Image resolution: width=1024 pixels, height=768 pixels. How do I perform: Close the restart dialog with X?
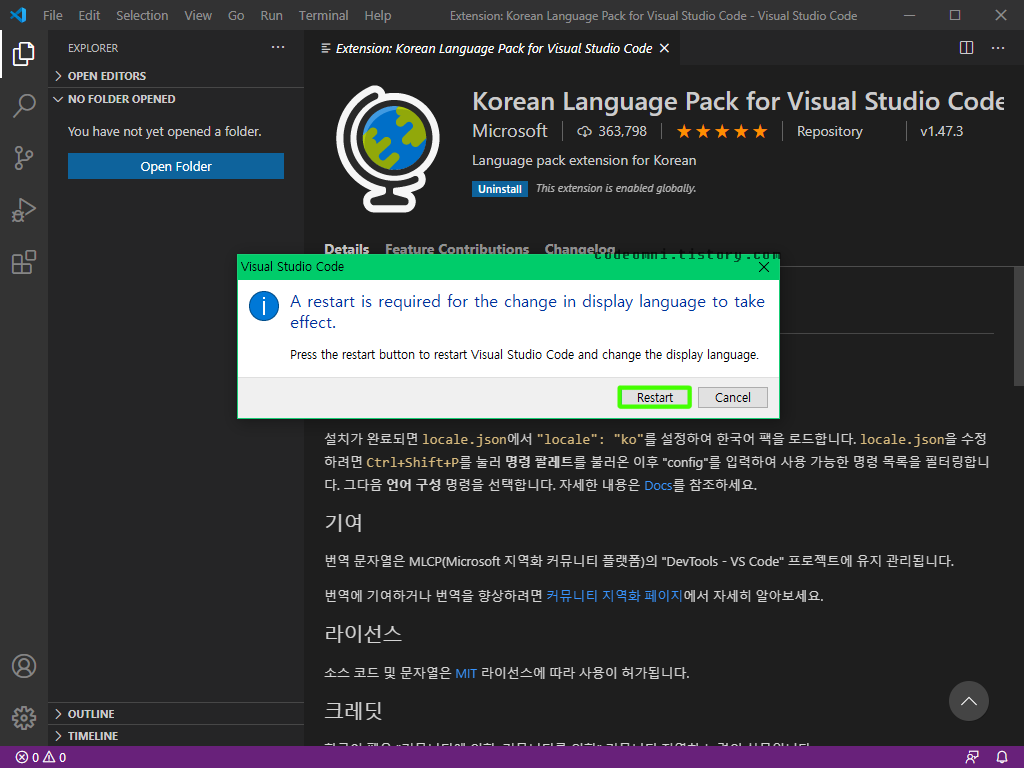tap(763, 267)
